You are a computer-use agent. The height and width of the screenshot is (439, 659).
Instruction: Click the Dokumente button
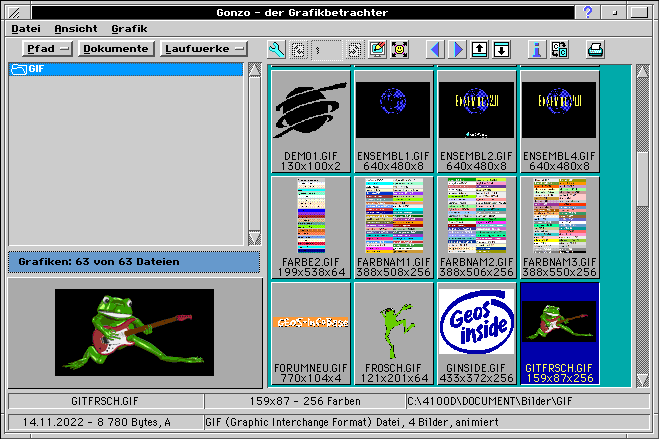[x=116, y=49]
